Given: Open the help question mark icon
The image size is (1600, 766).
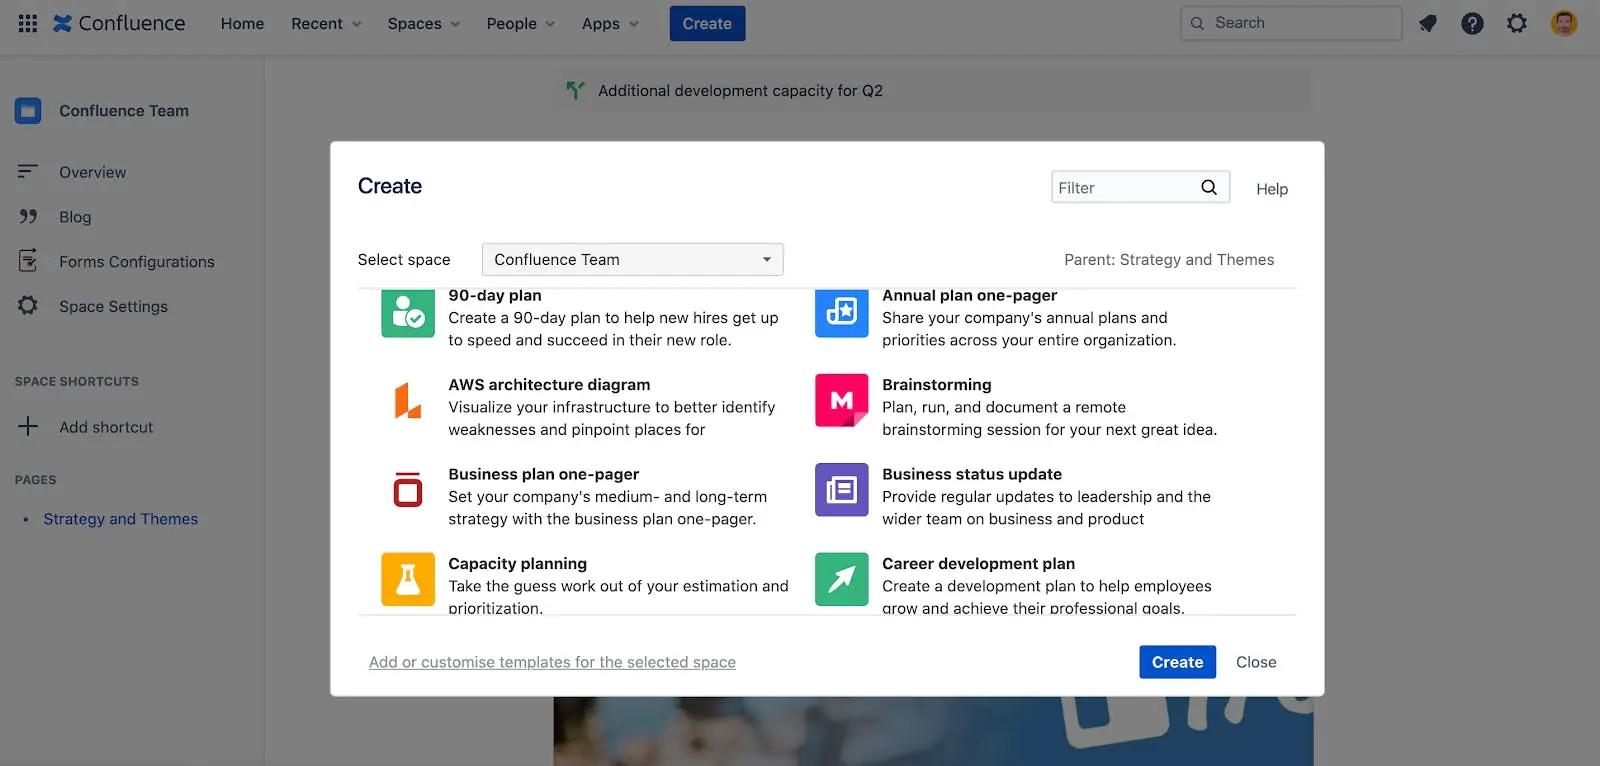Looking at the screenshot, I should point(1472,23).
